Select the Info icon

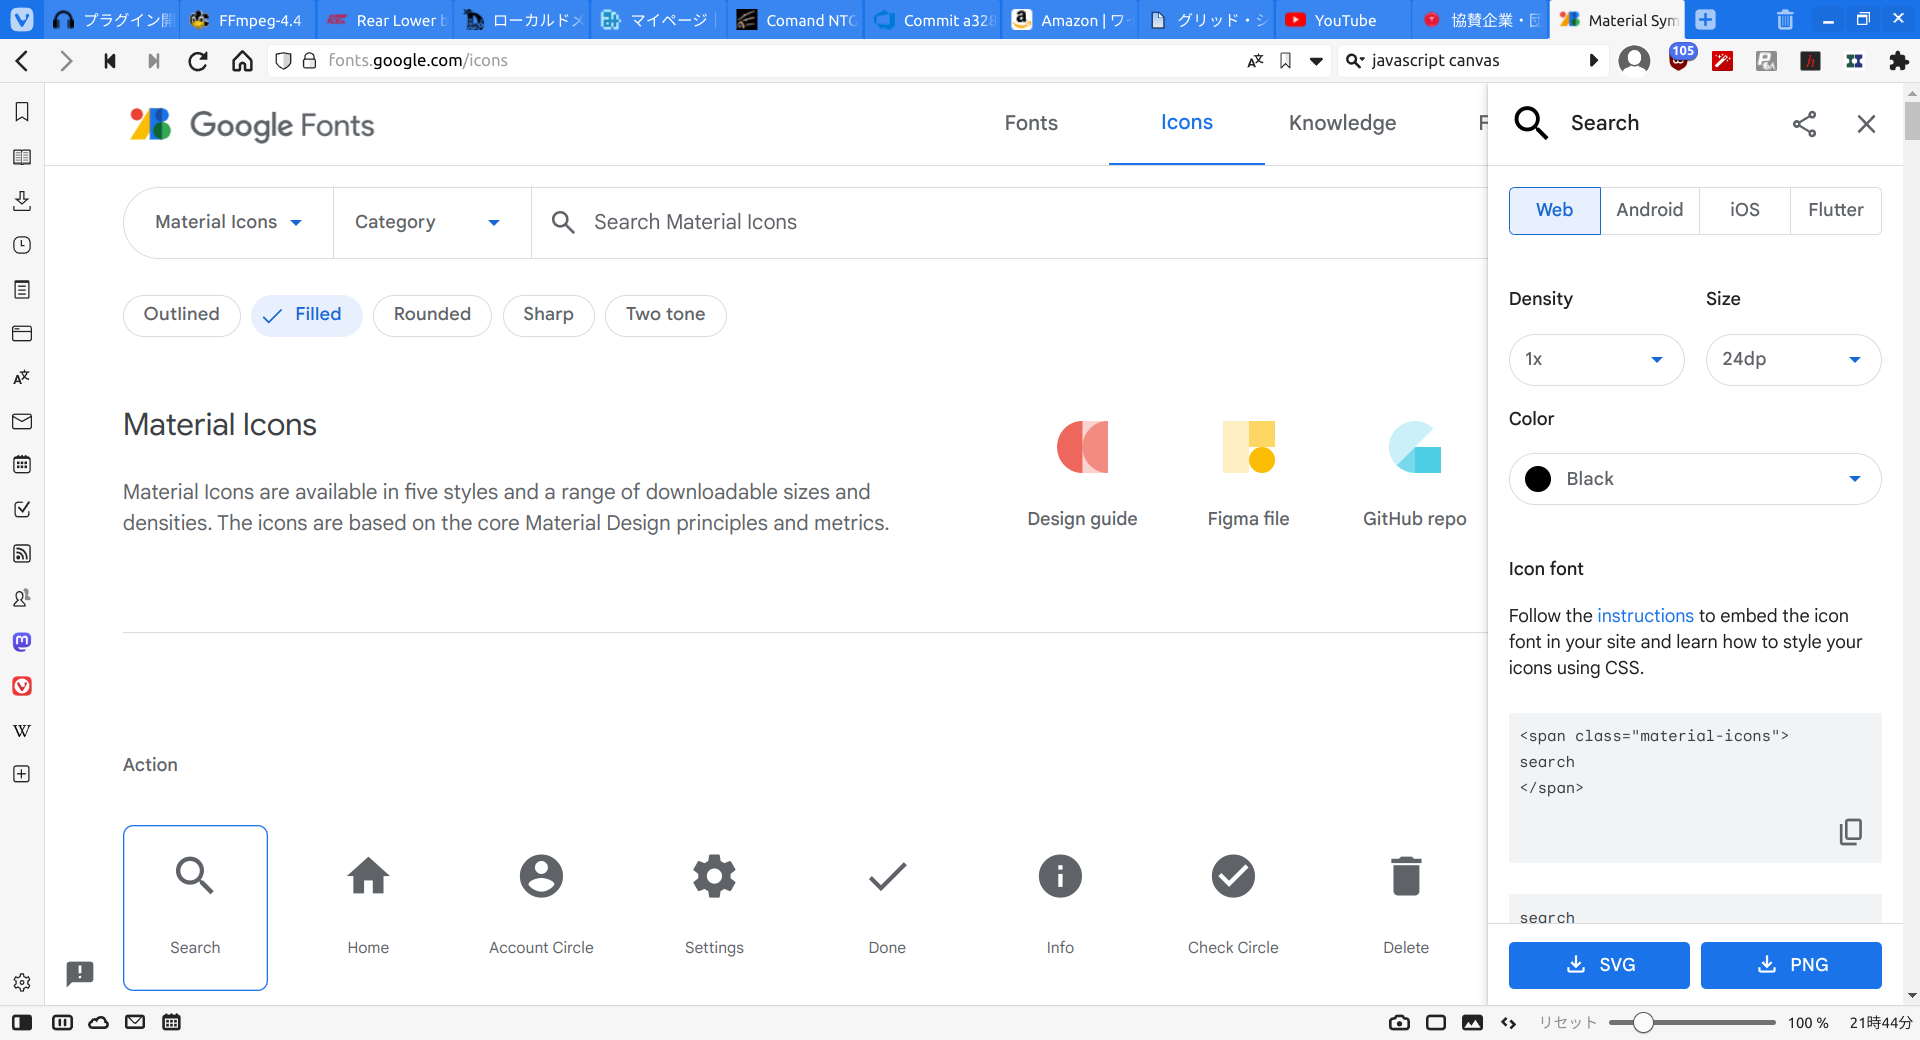(x=1060, y=877)
